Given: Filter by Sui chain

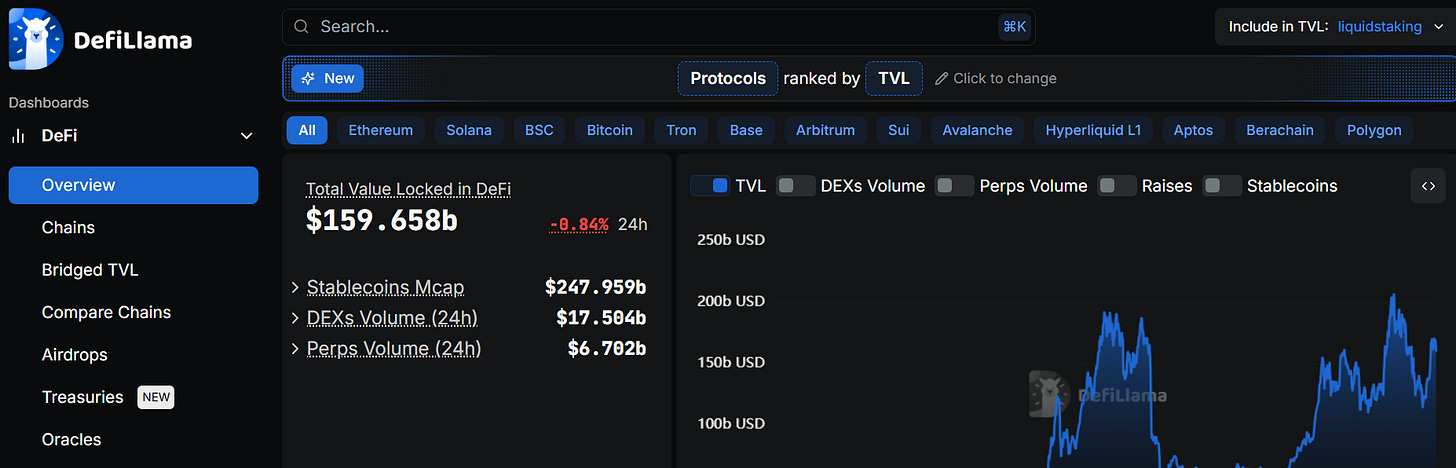Looking at the screenshot, I should point(899,130).
